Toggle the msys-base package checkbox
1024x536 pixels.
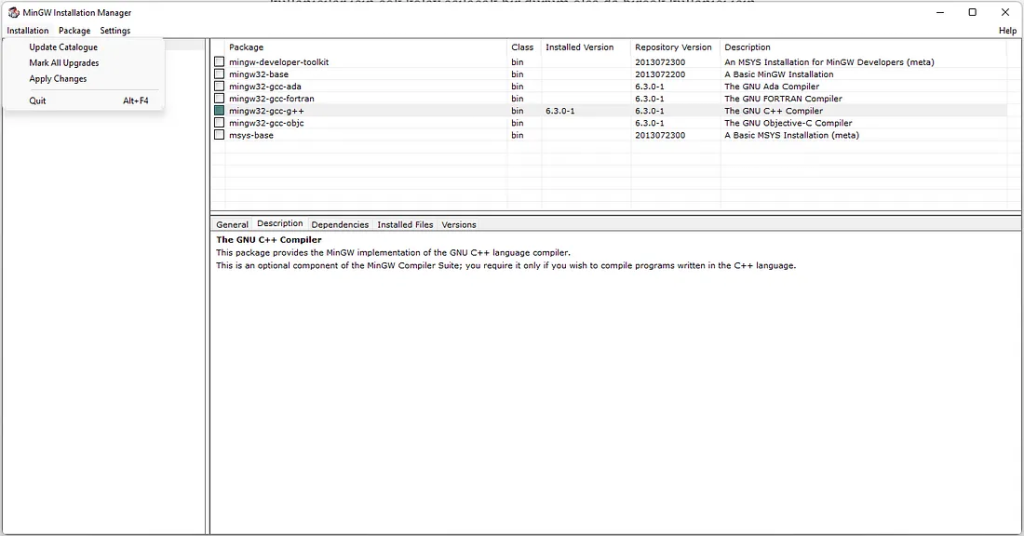pos(219,135)
